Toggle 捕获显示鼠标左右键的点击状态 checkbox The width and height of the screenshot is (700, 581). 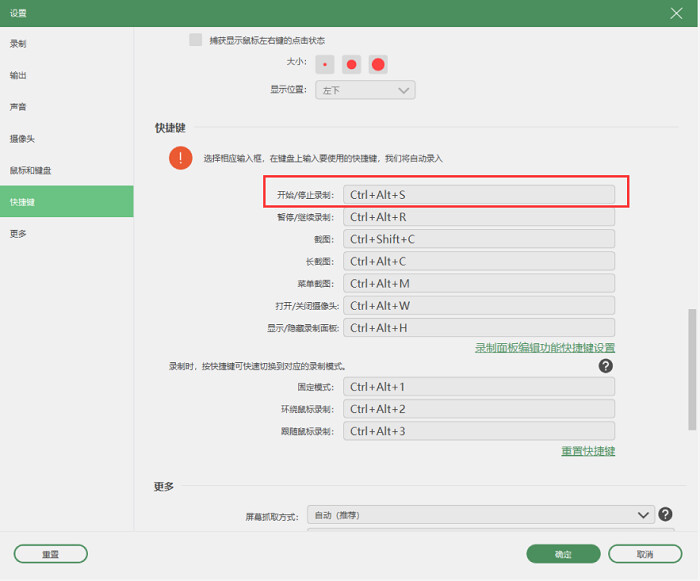point(195,40)
